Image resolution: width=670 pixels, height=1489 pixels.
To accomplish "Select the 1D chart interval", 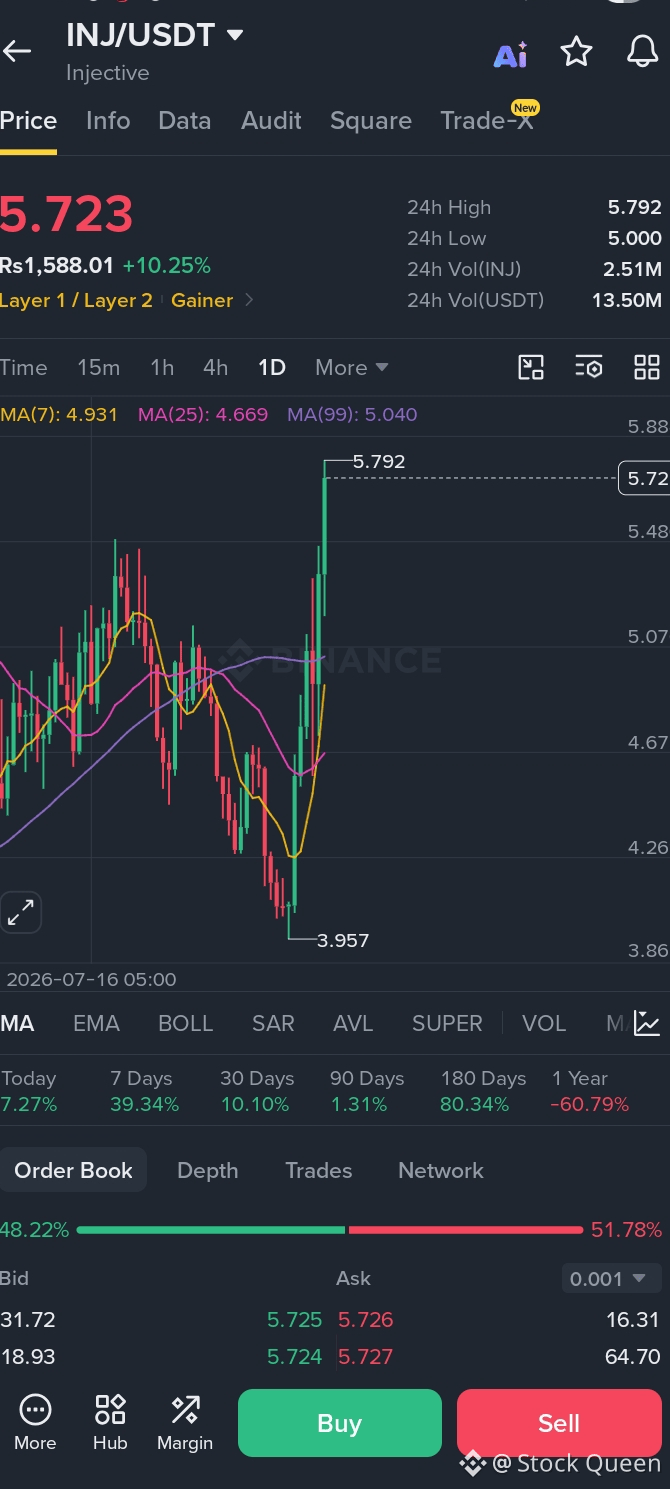I will 272,367.
